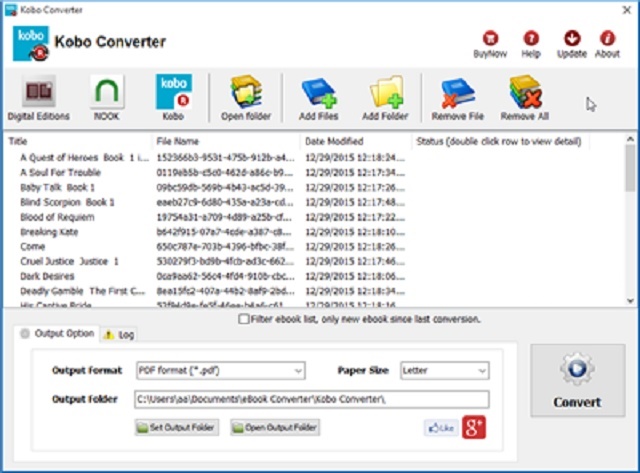Click the BuyNow cart icon

pyautogui.click(x=490, y=38)
